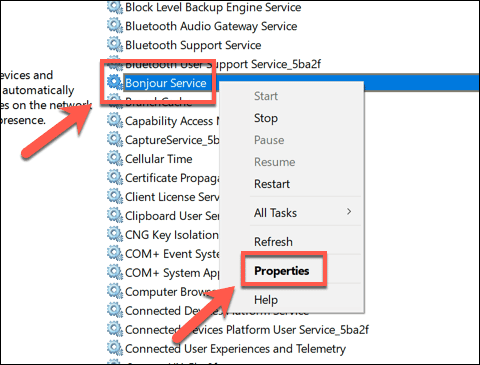Screen dimensions: 480x365
Task: Select Bluetooth User Support Service_5ba2f row
Action: point(223,64)
